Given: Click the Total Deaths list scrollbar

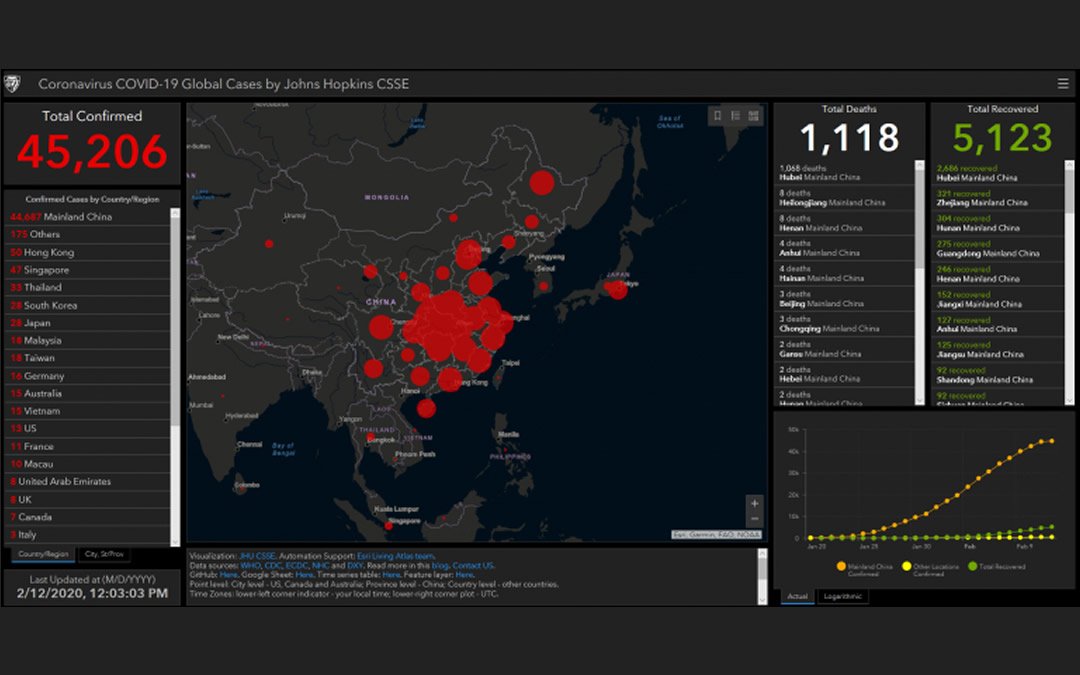Looking at the screenshot, I should (x=920, y=282).
